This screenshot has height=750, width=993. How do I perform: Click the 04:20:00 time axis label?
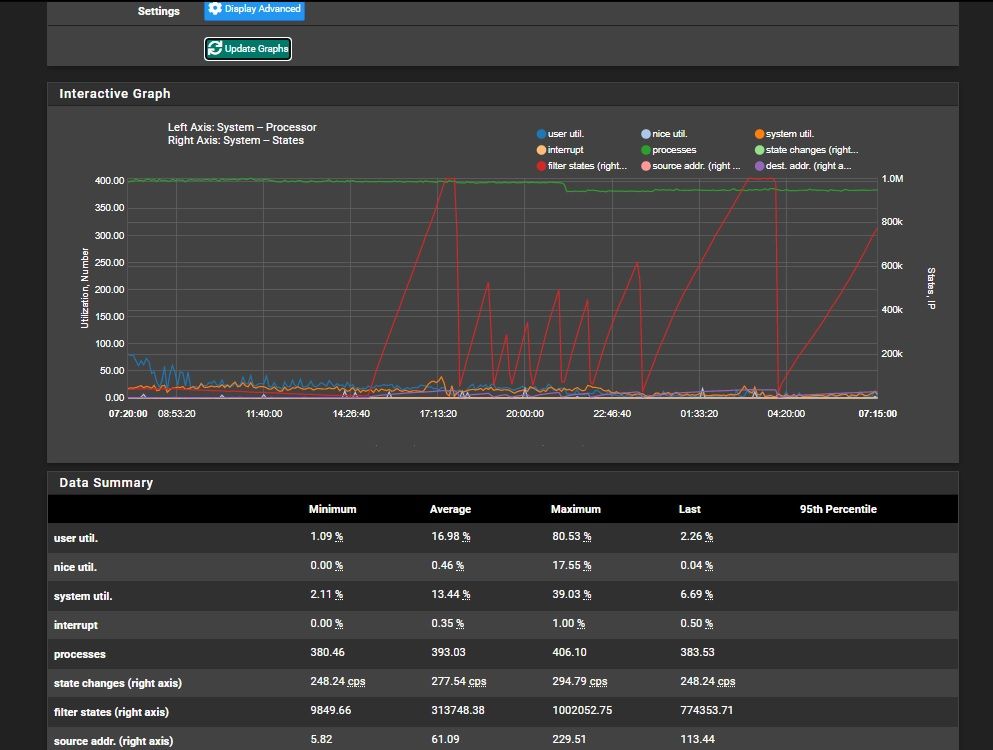[x=786, y=414]
